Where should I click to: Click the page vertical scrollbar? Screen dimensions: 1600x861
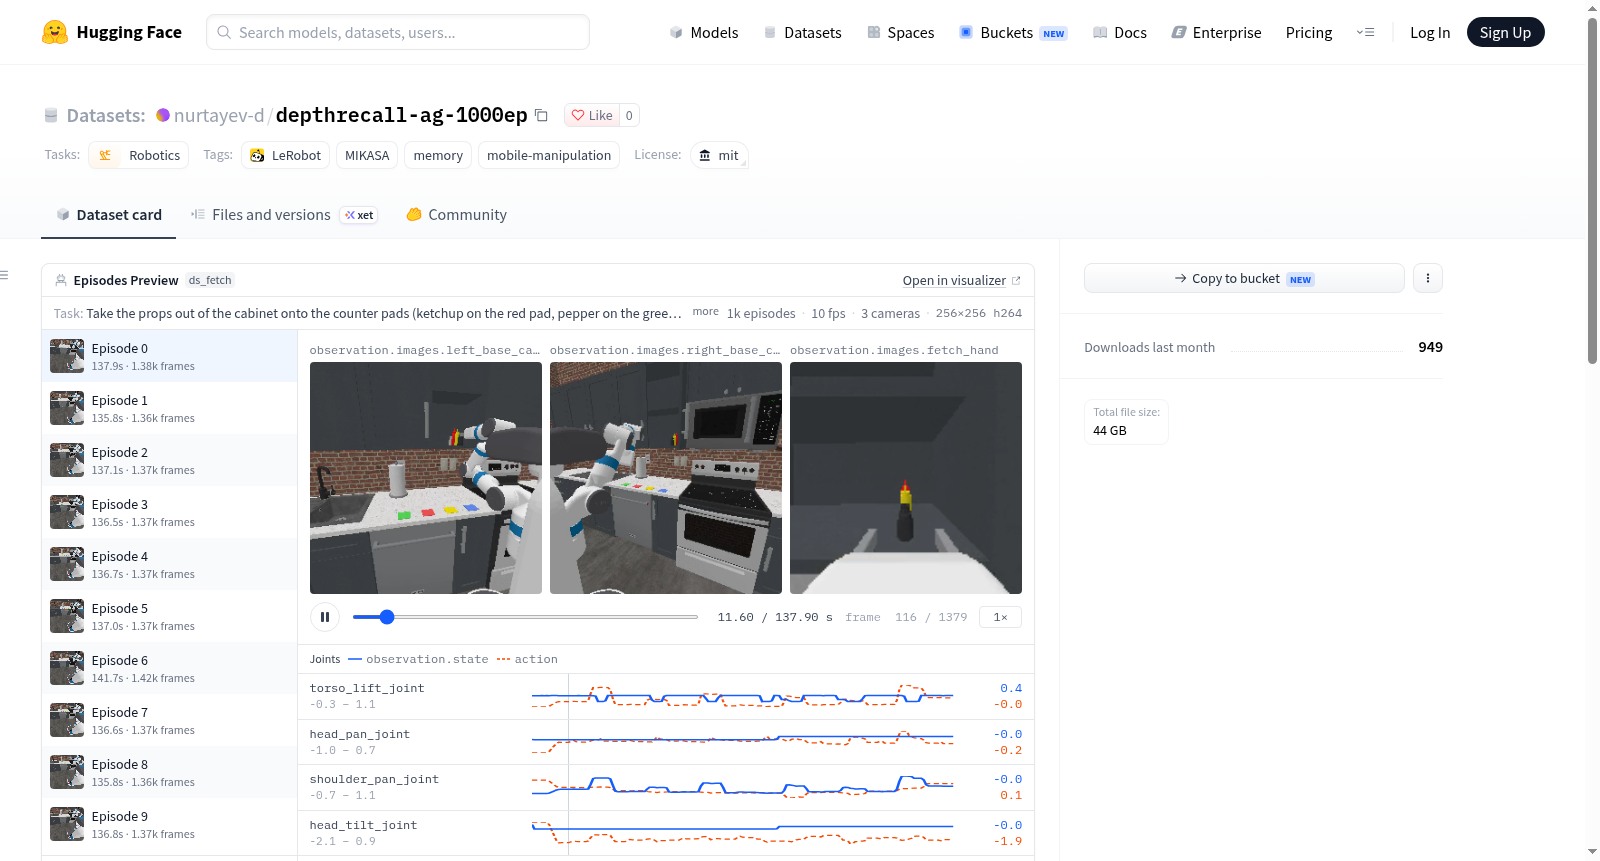(1593, 190)
